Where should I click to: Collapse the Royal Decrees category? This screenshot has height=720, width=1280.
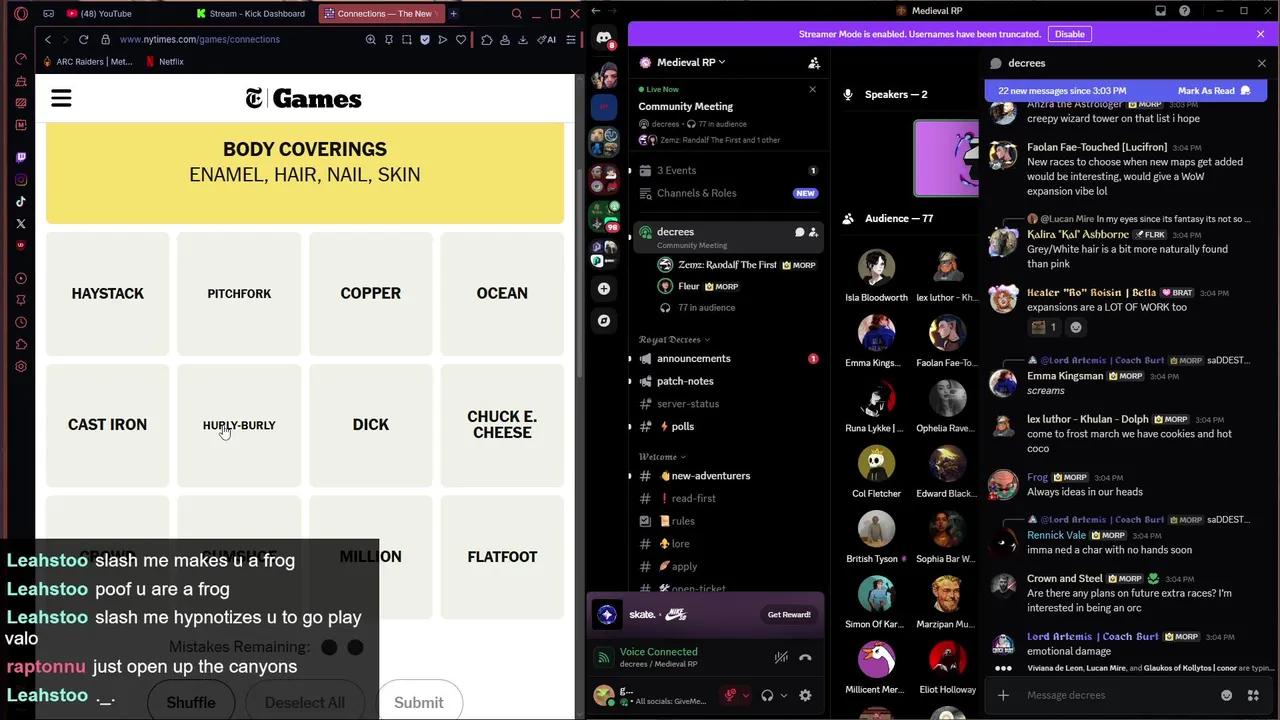tap(676, 340)
